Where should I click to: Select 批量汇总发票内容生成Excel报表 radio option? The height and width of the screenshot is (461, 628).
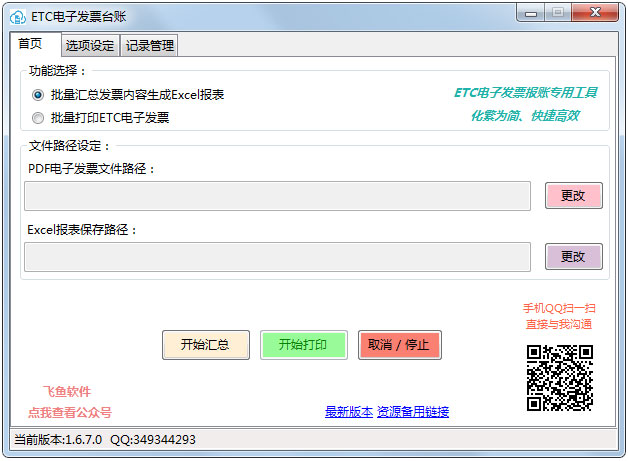coord(127,95)
